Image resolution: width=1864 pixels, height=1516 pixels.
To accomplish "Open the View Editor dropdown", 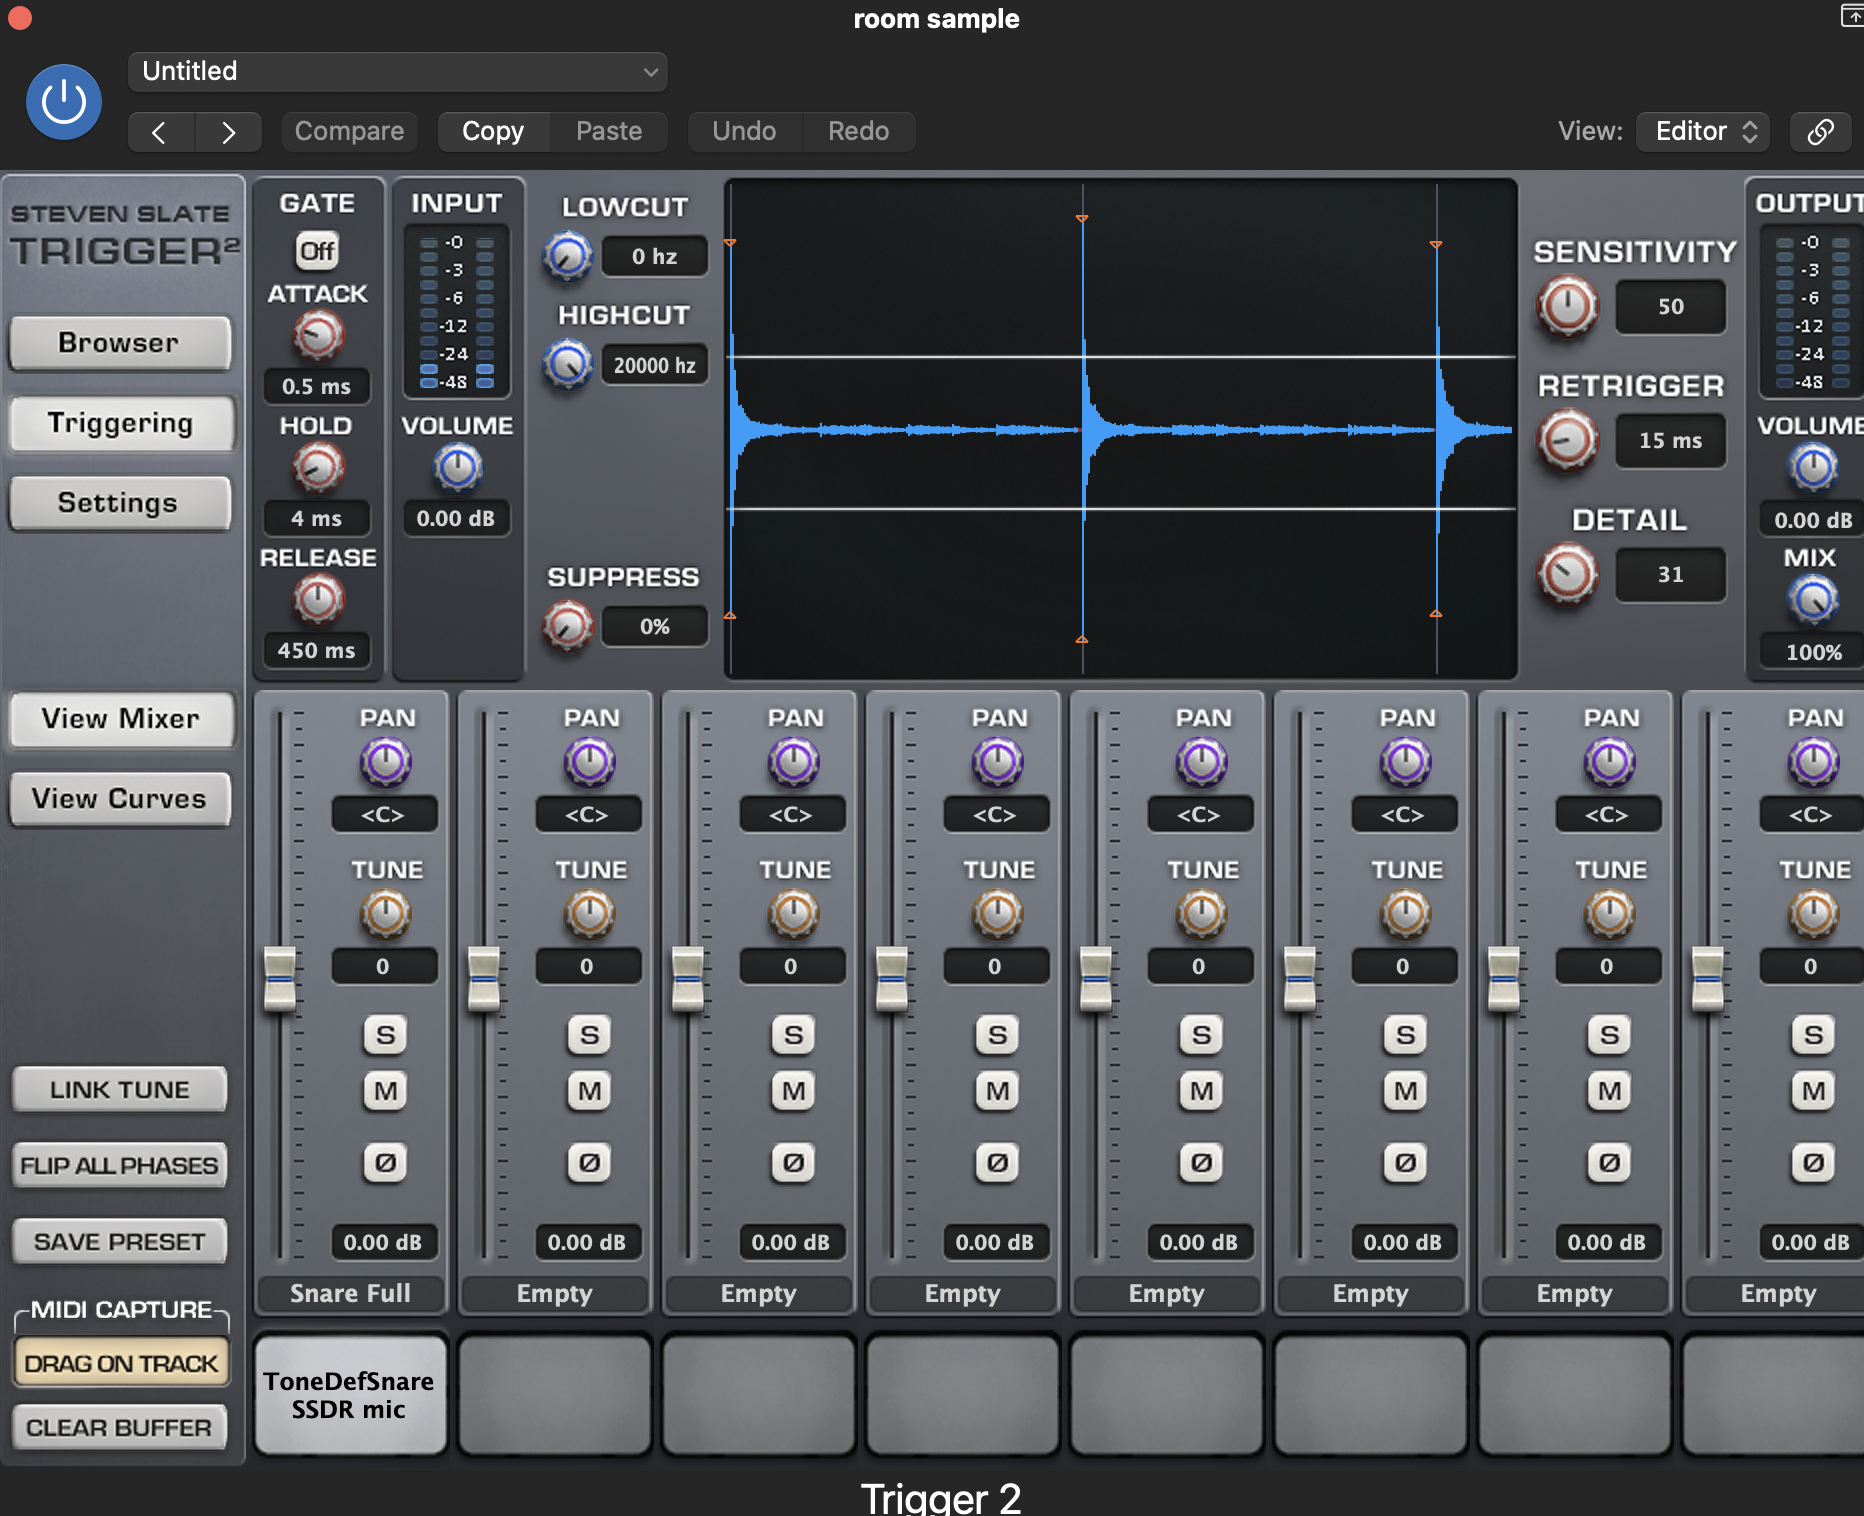I will (x=1703, y=131).
